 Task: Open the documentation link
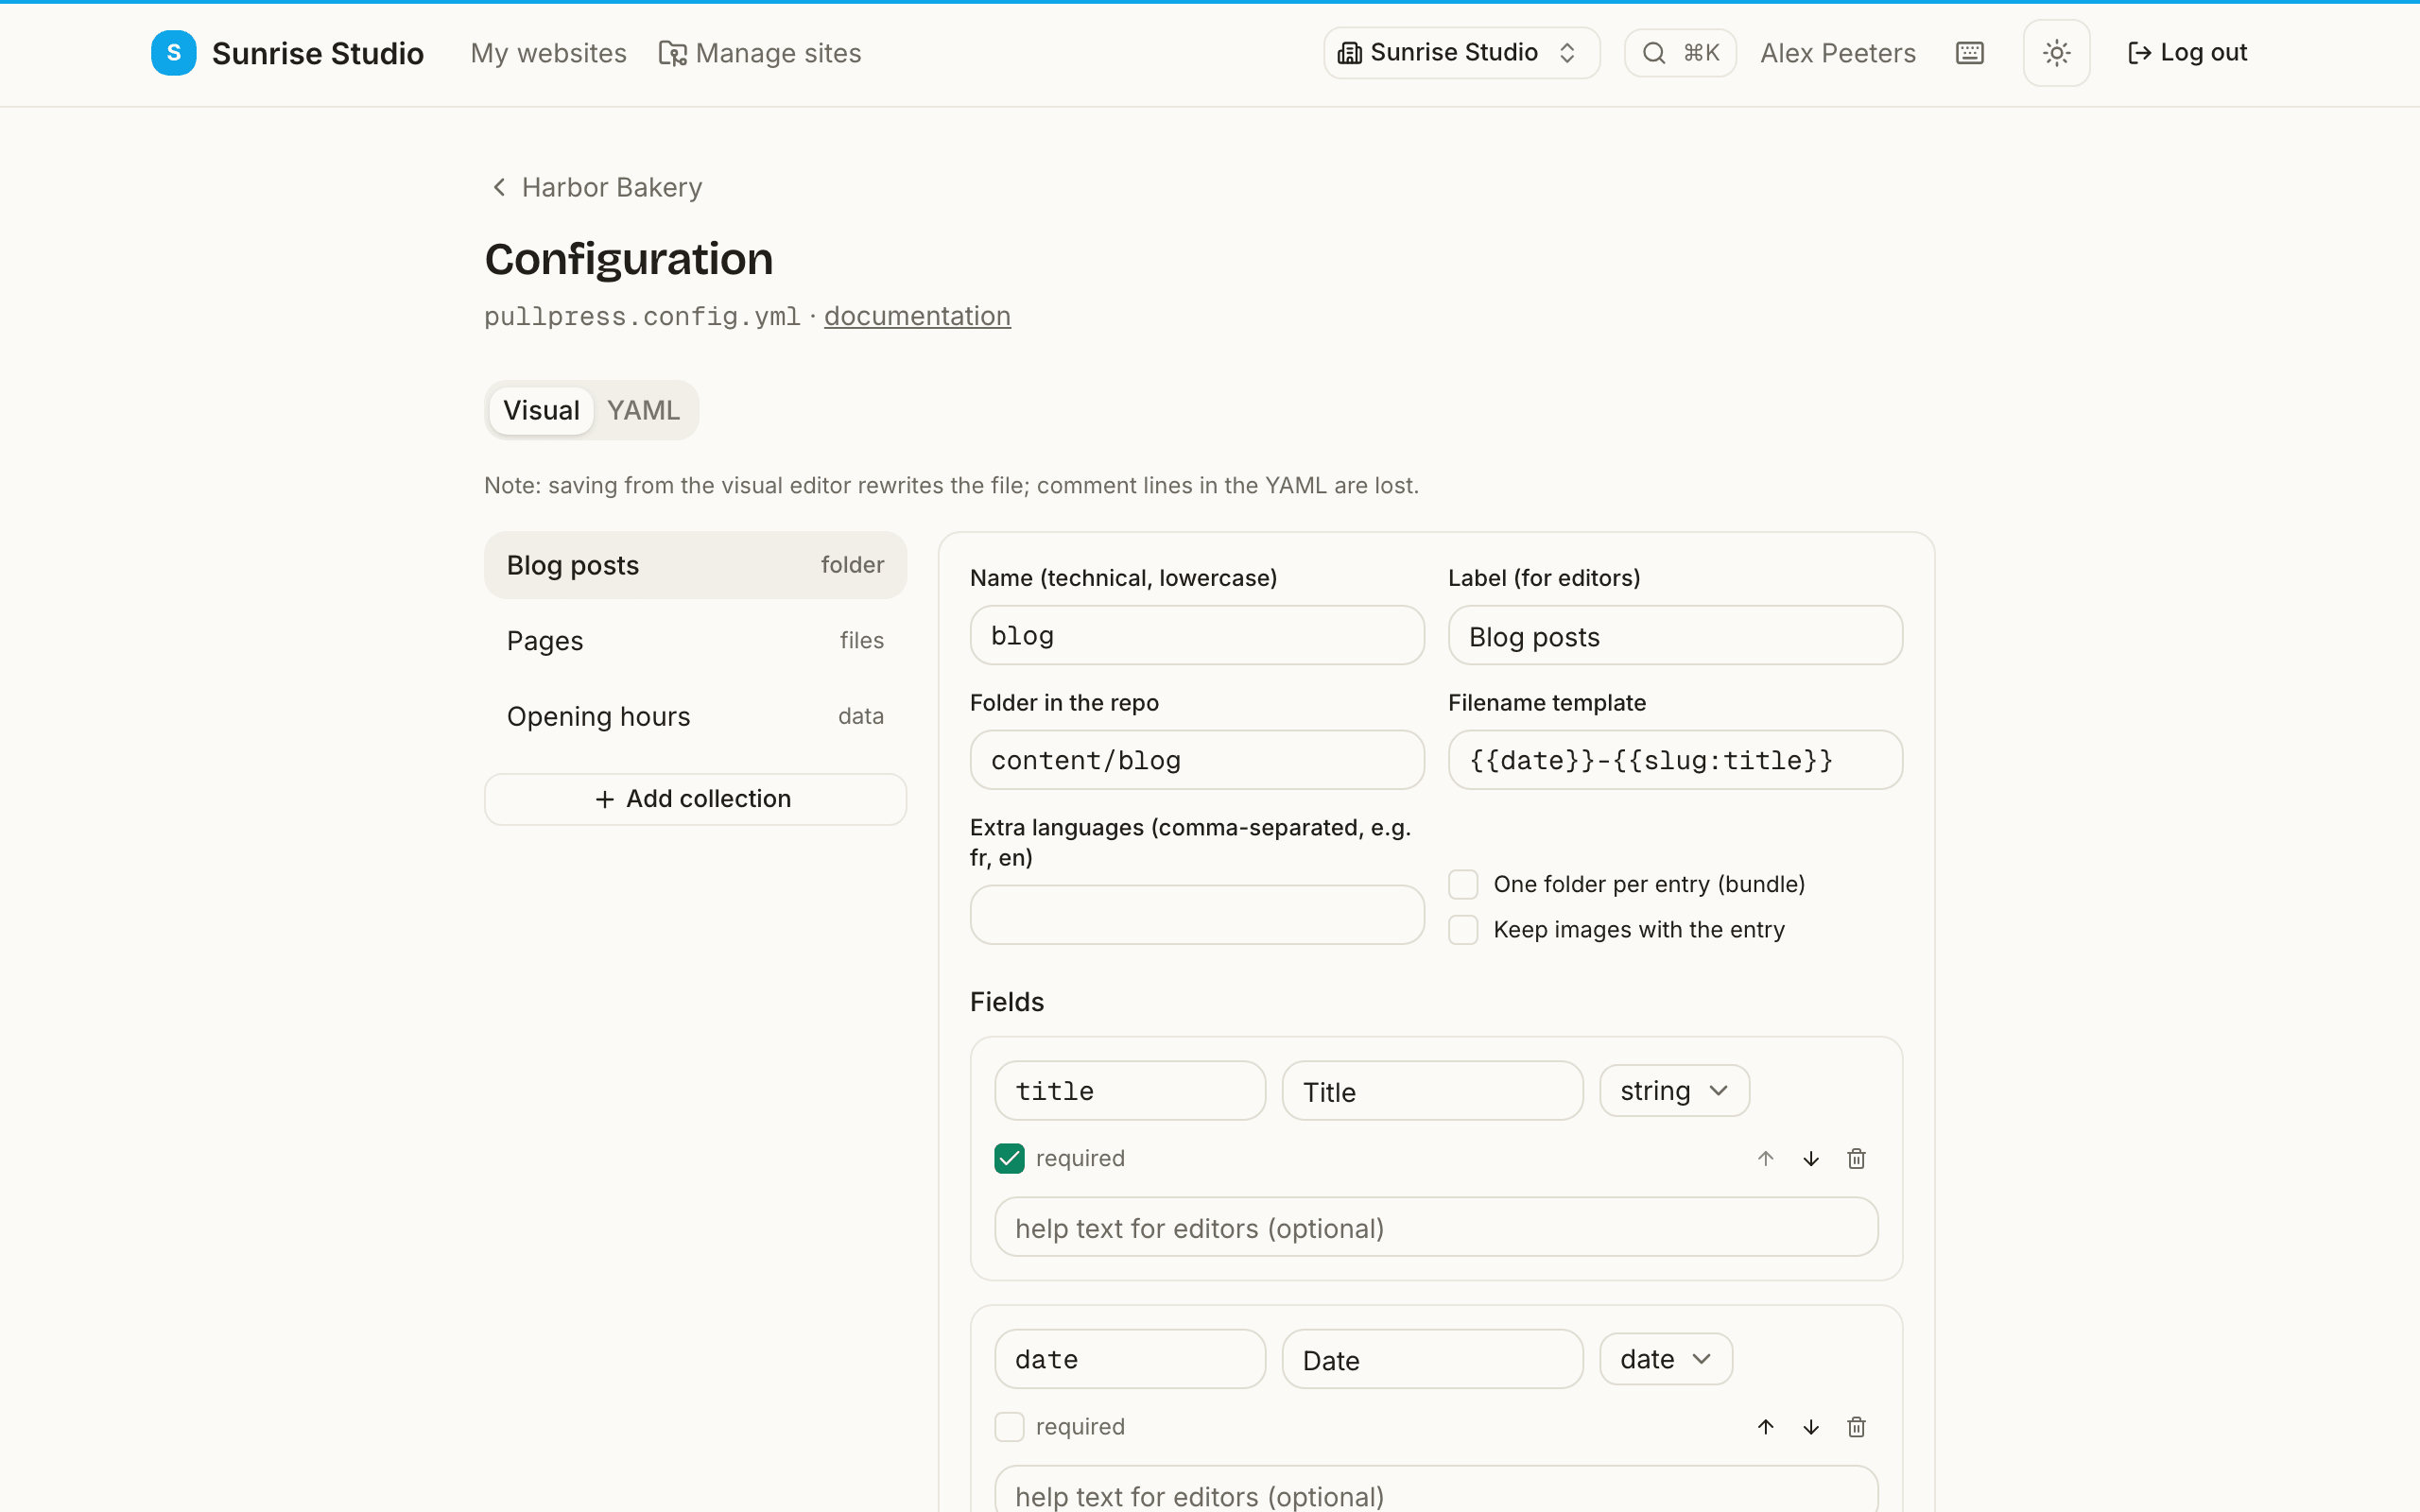[x=917, y=316]
